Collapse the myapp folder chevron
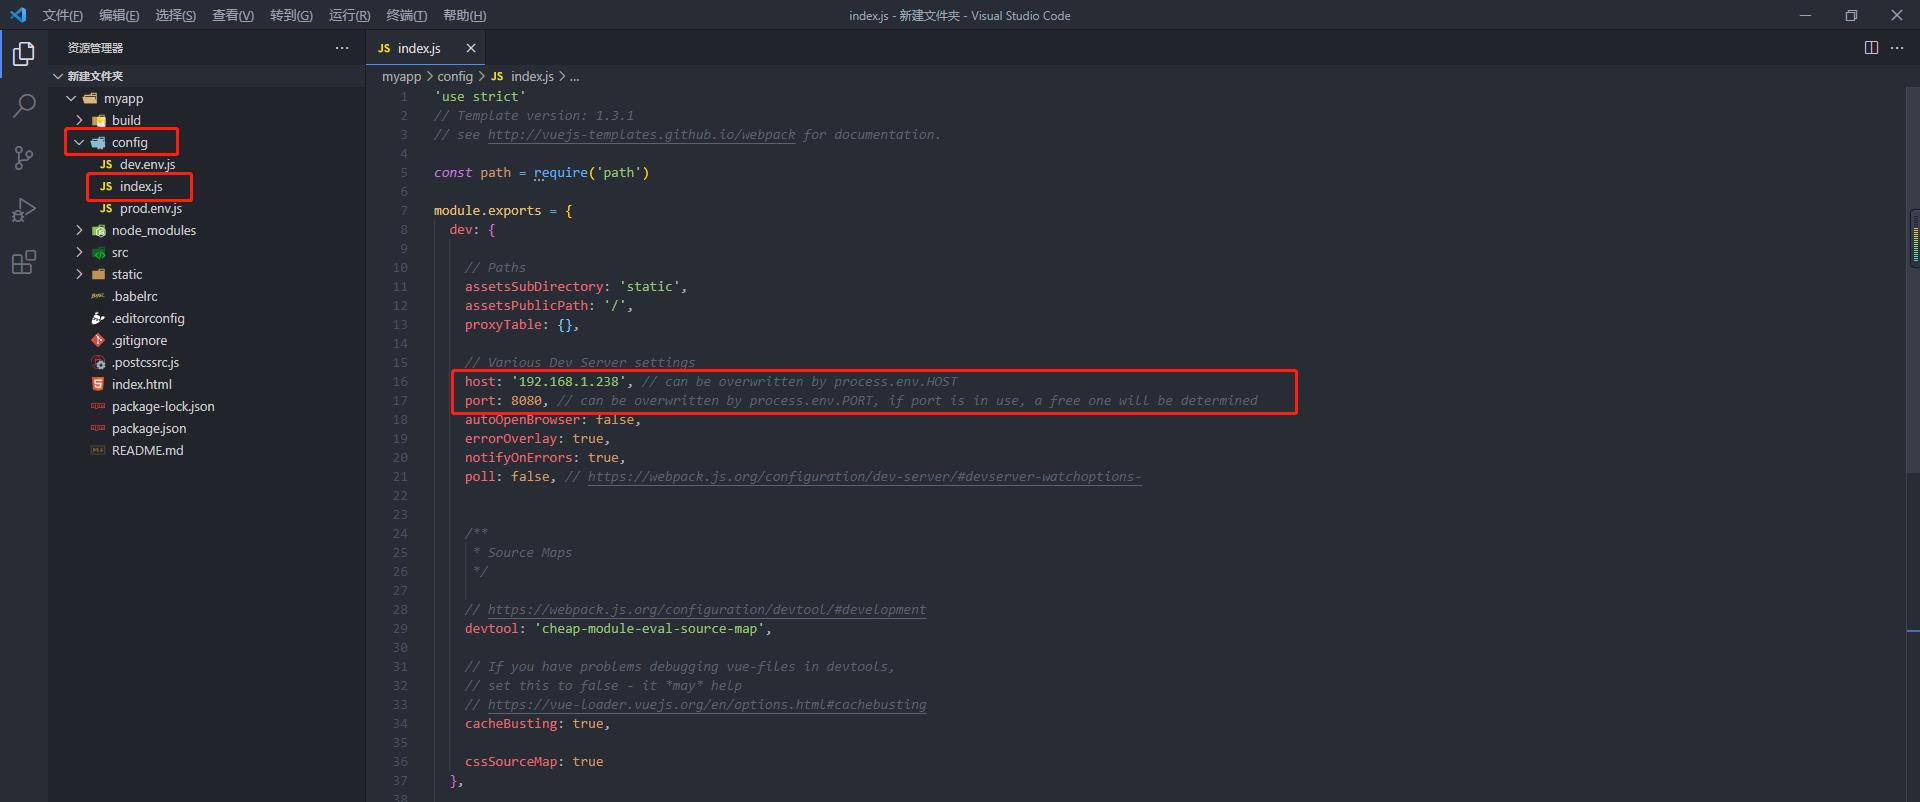This screenshot has height=802, width=1920. (71, 98)
